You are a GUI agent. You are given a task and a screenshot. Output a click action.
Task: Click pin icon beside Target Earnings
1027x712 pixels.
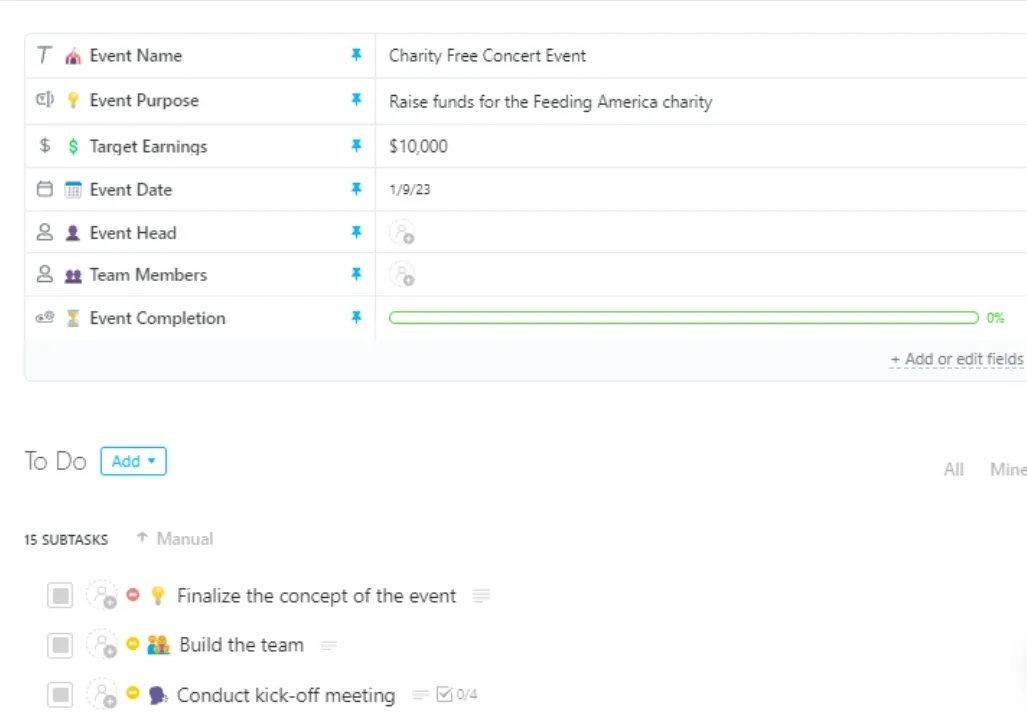[356, 145]
